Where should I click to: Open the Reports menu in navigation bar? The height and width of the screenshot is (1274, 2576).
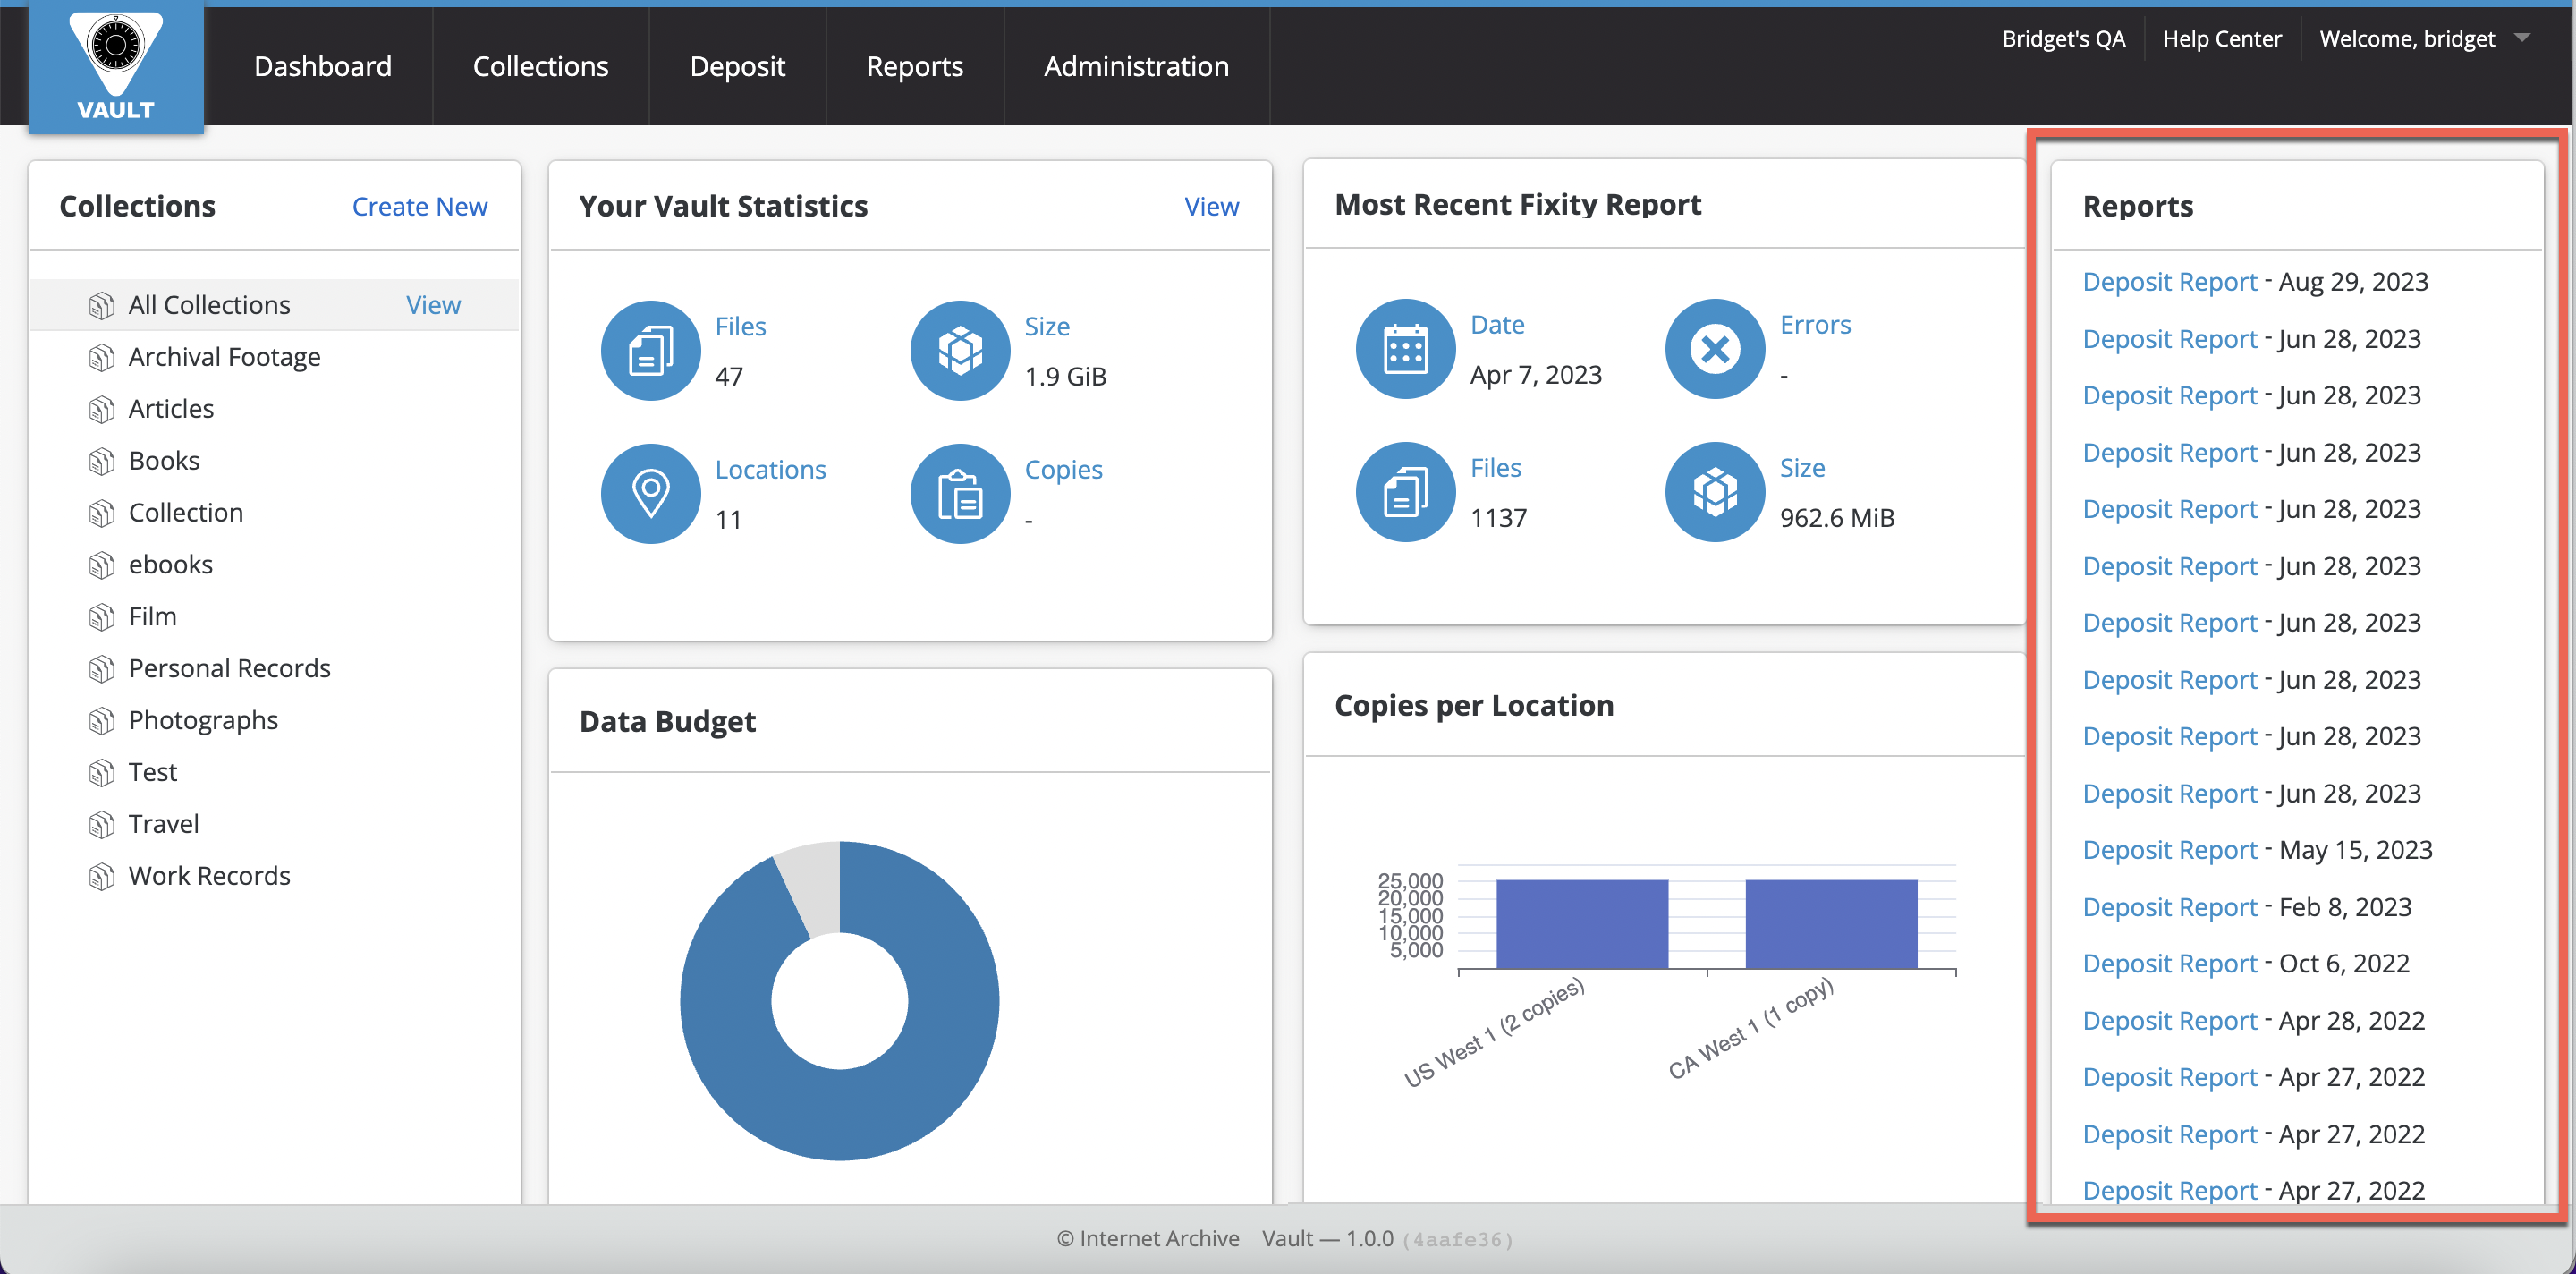(x=914, y=66)
